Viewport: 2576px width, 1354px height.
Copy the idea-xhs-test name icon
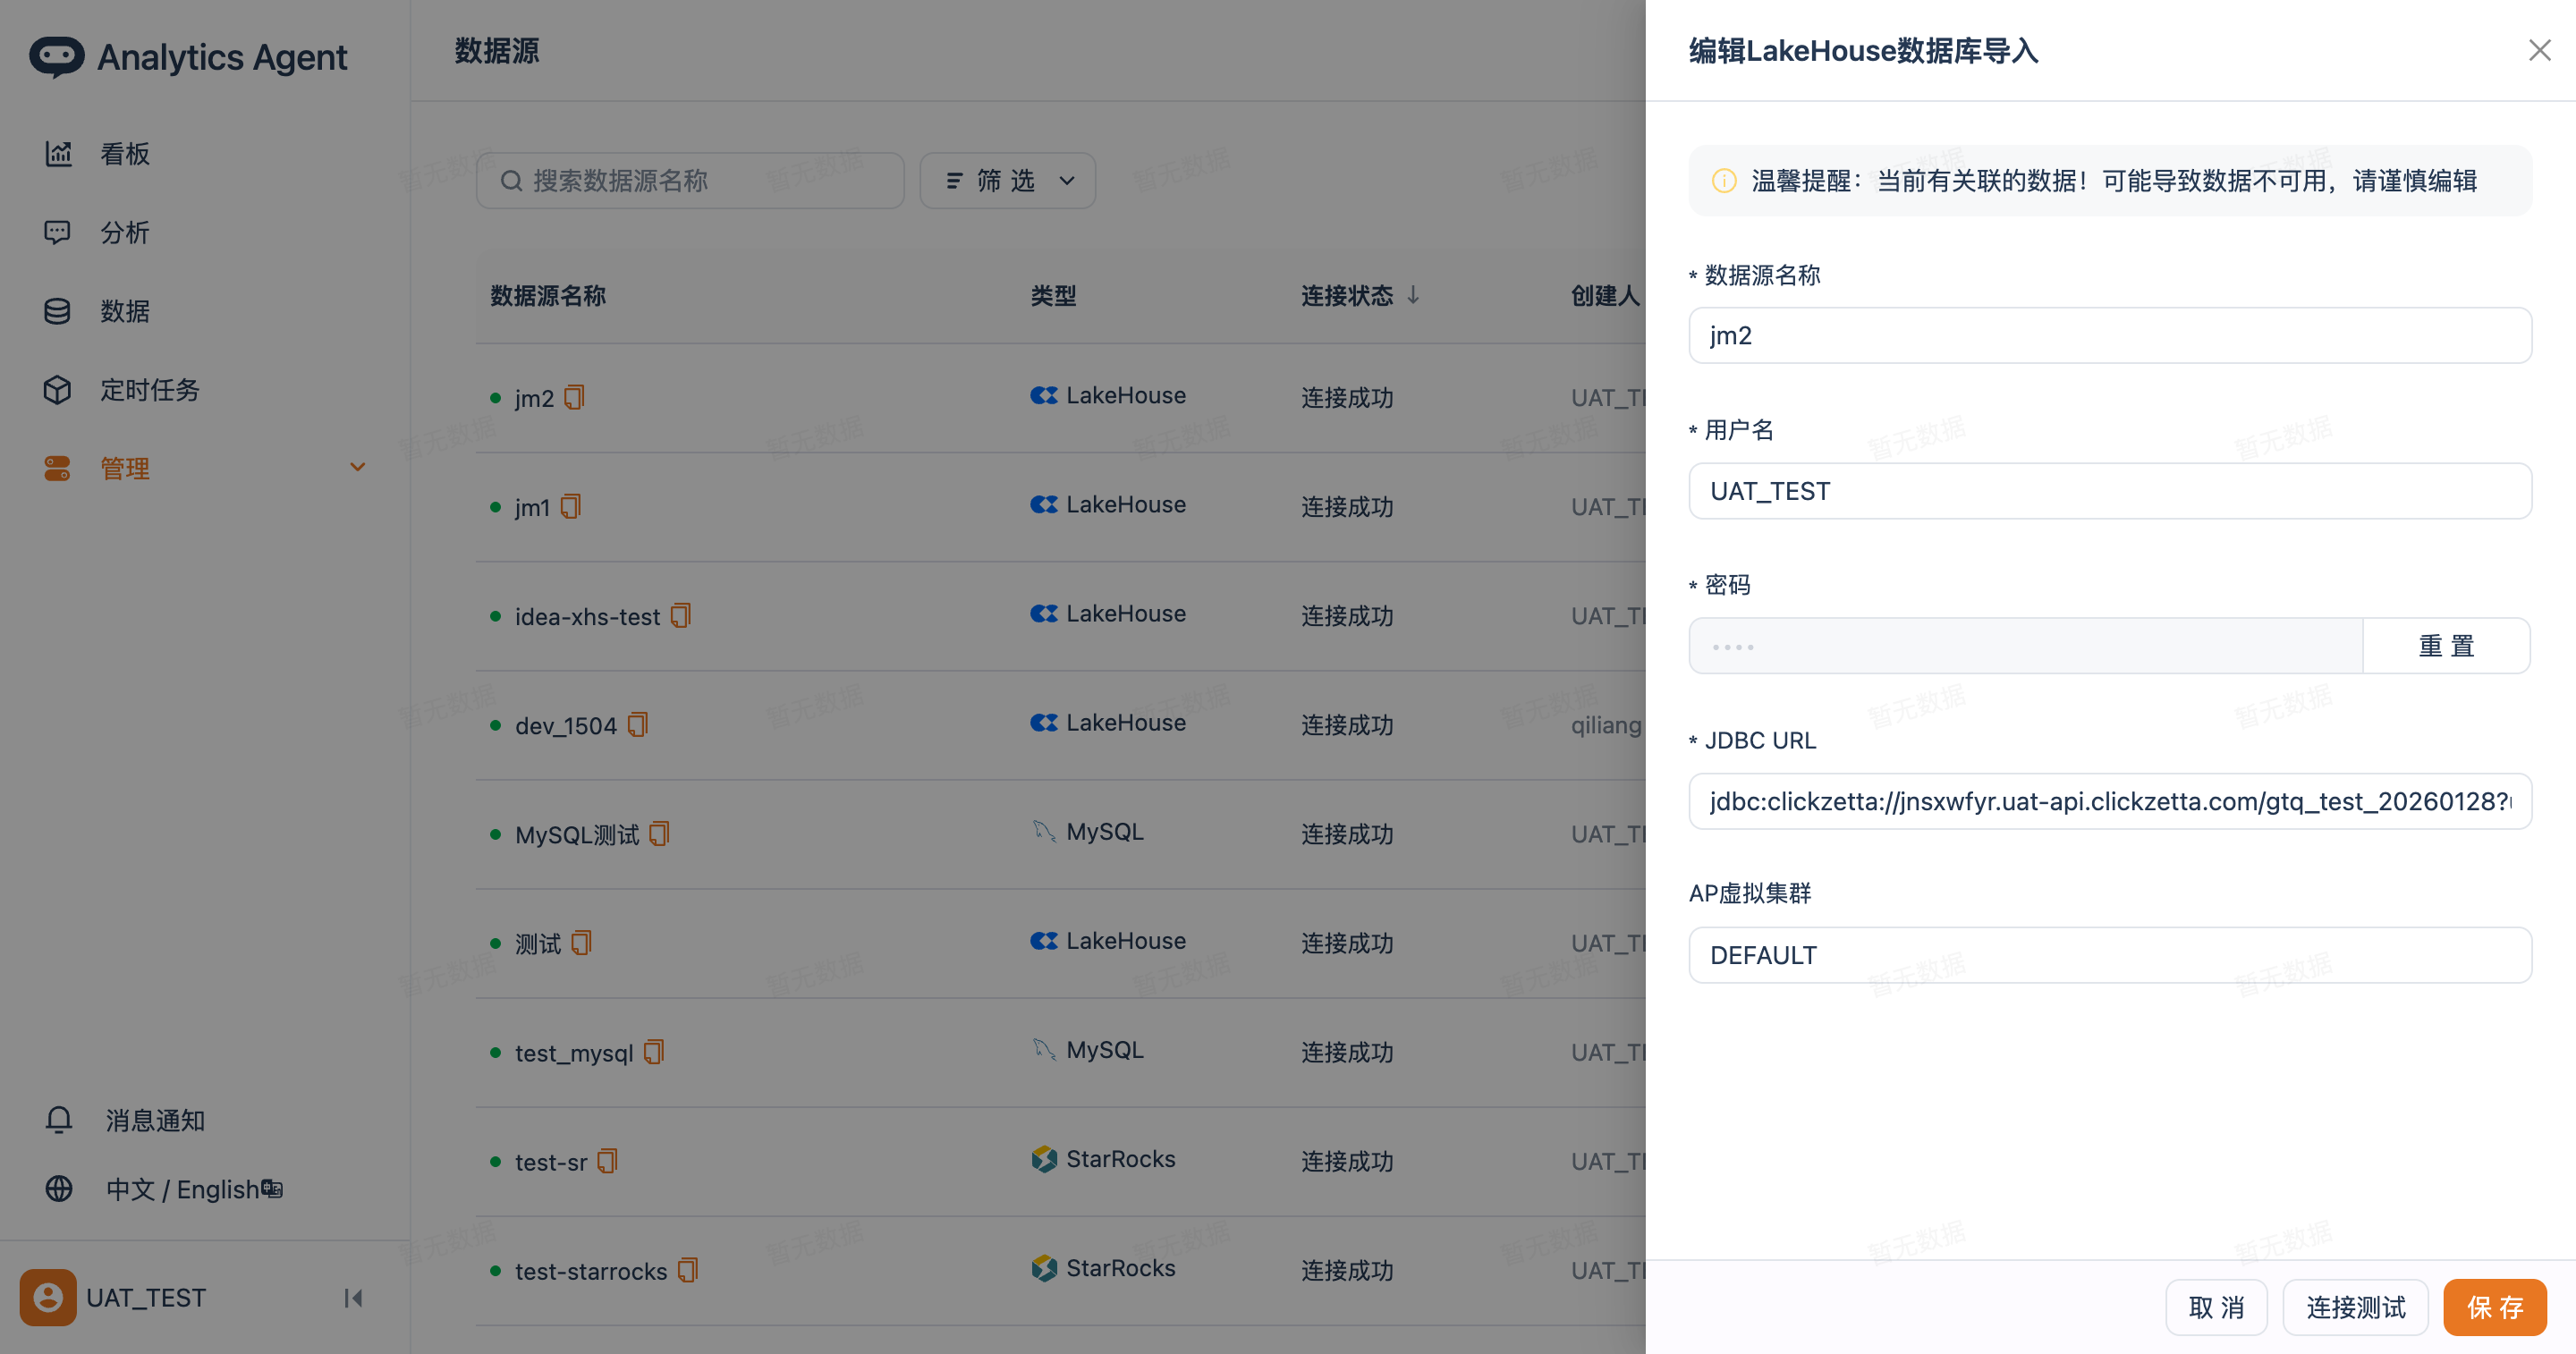click(681, 615)
